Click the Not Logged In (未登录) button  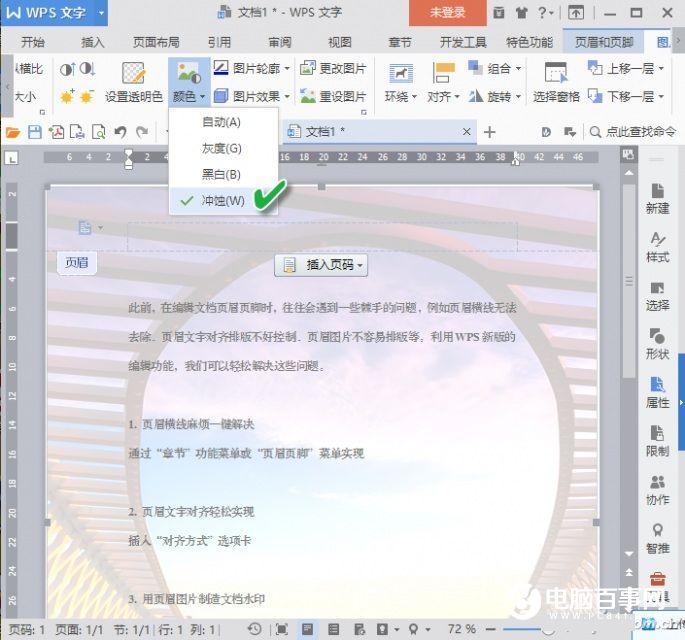pyautogui.click(x=447, y=13)
